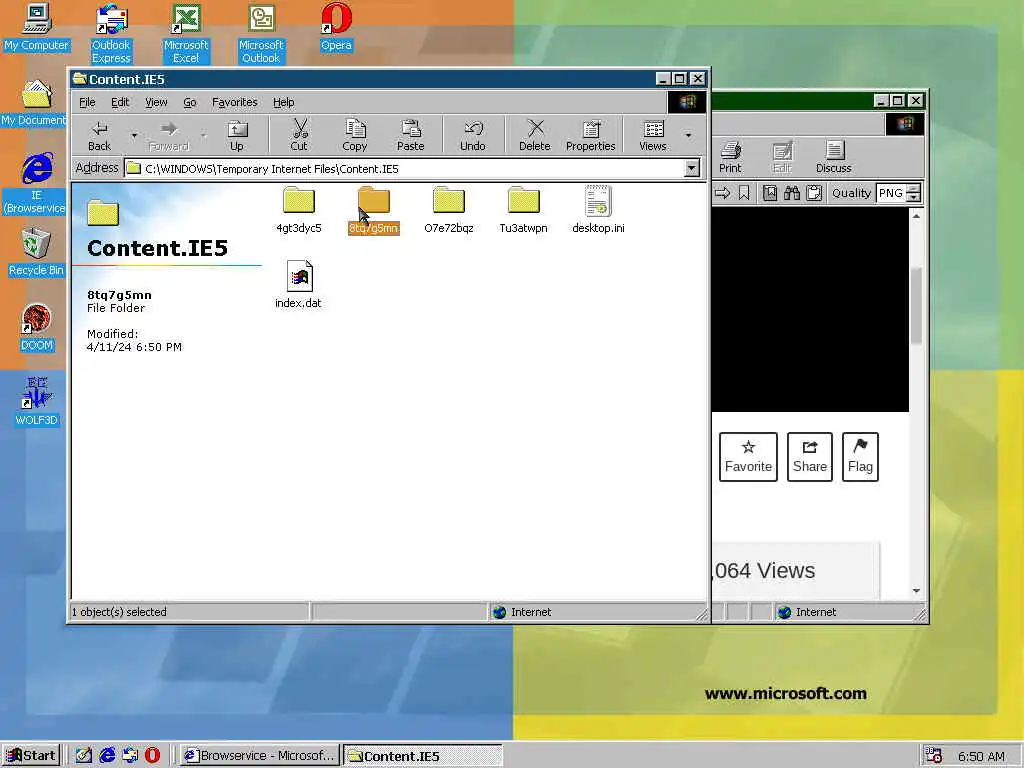Click the bookmark ribbon icon in Browservice
The width and height of the screenshot is (1024, 768).
[744, 193]
